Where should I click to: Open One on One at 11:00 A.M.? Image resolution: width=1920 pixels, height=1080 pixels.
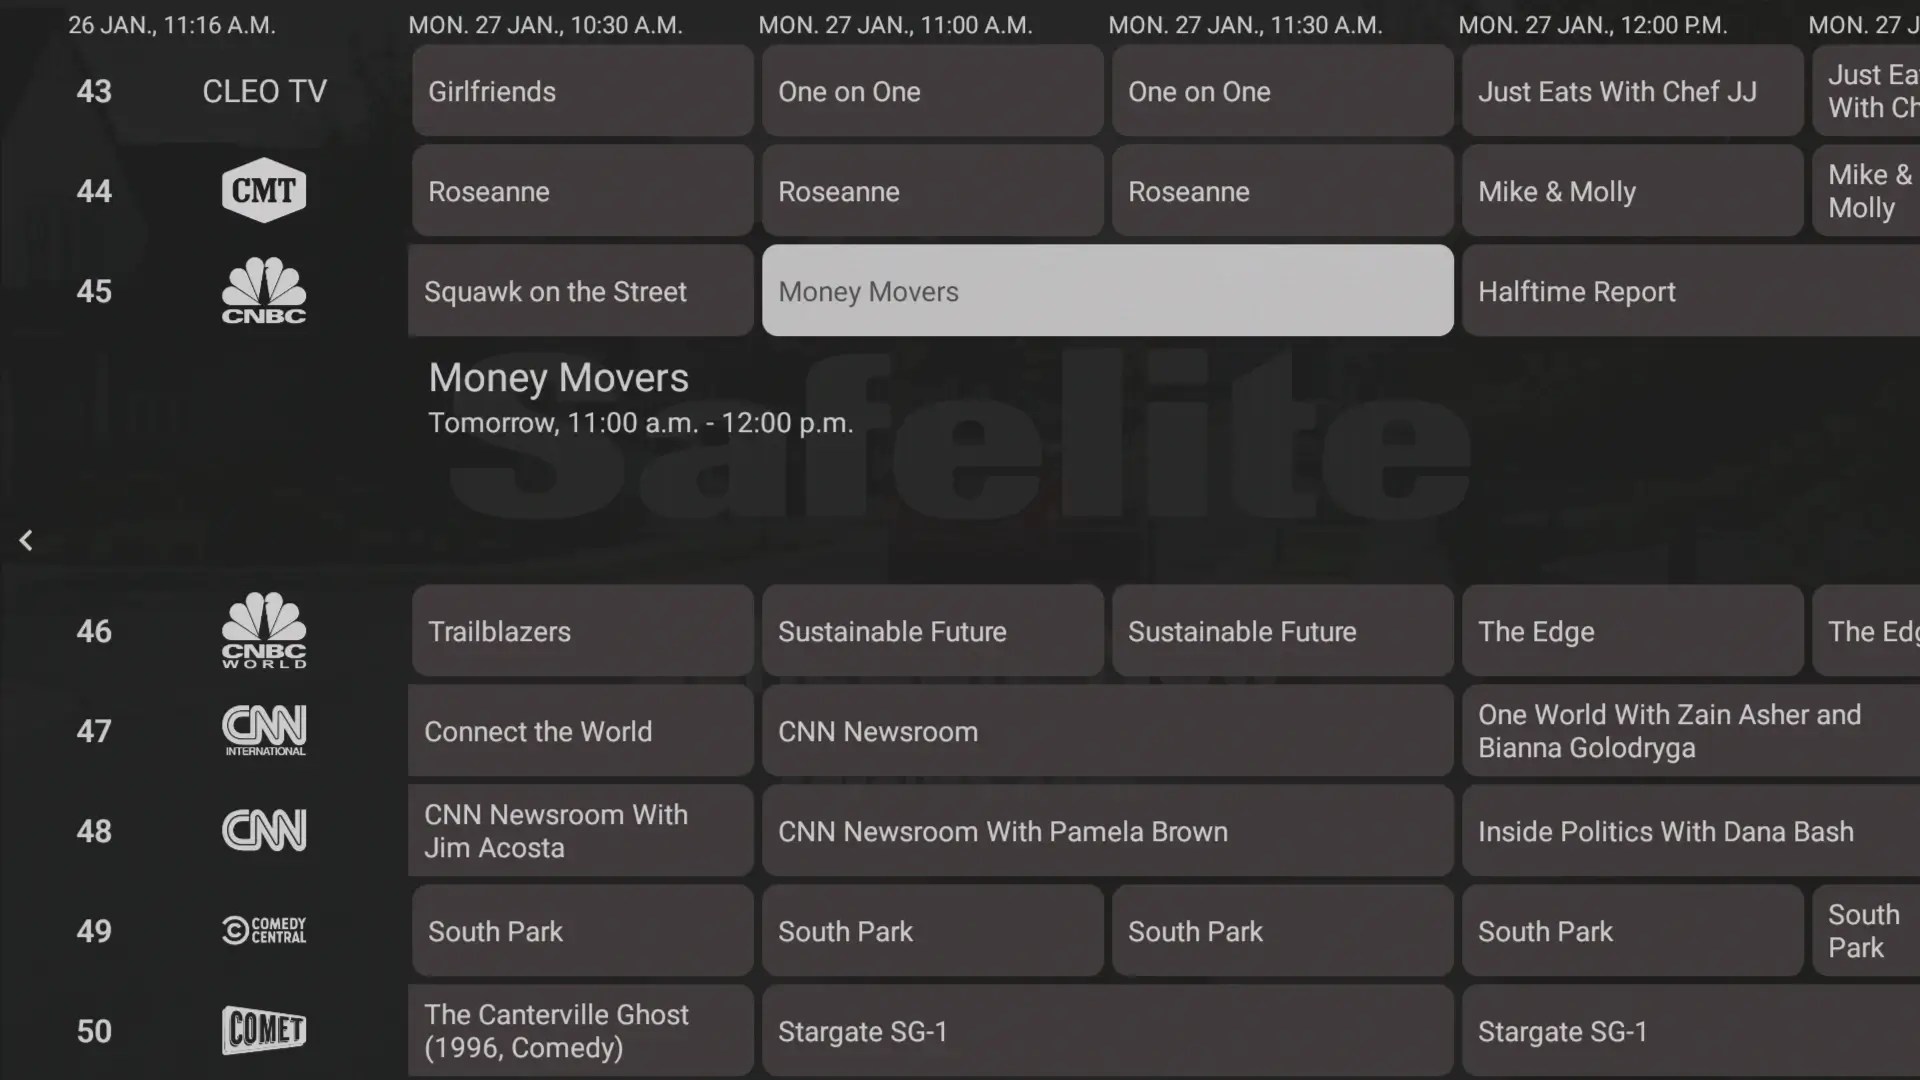[x=933, y=91]
